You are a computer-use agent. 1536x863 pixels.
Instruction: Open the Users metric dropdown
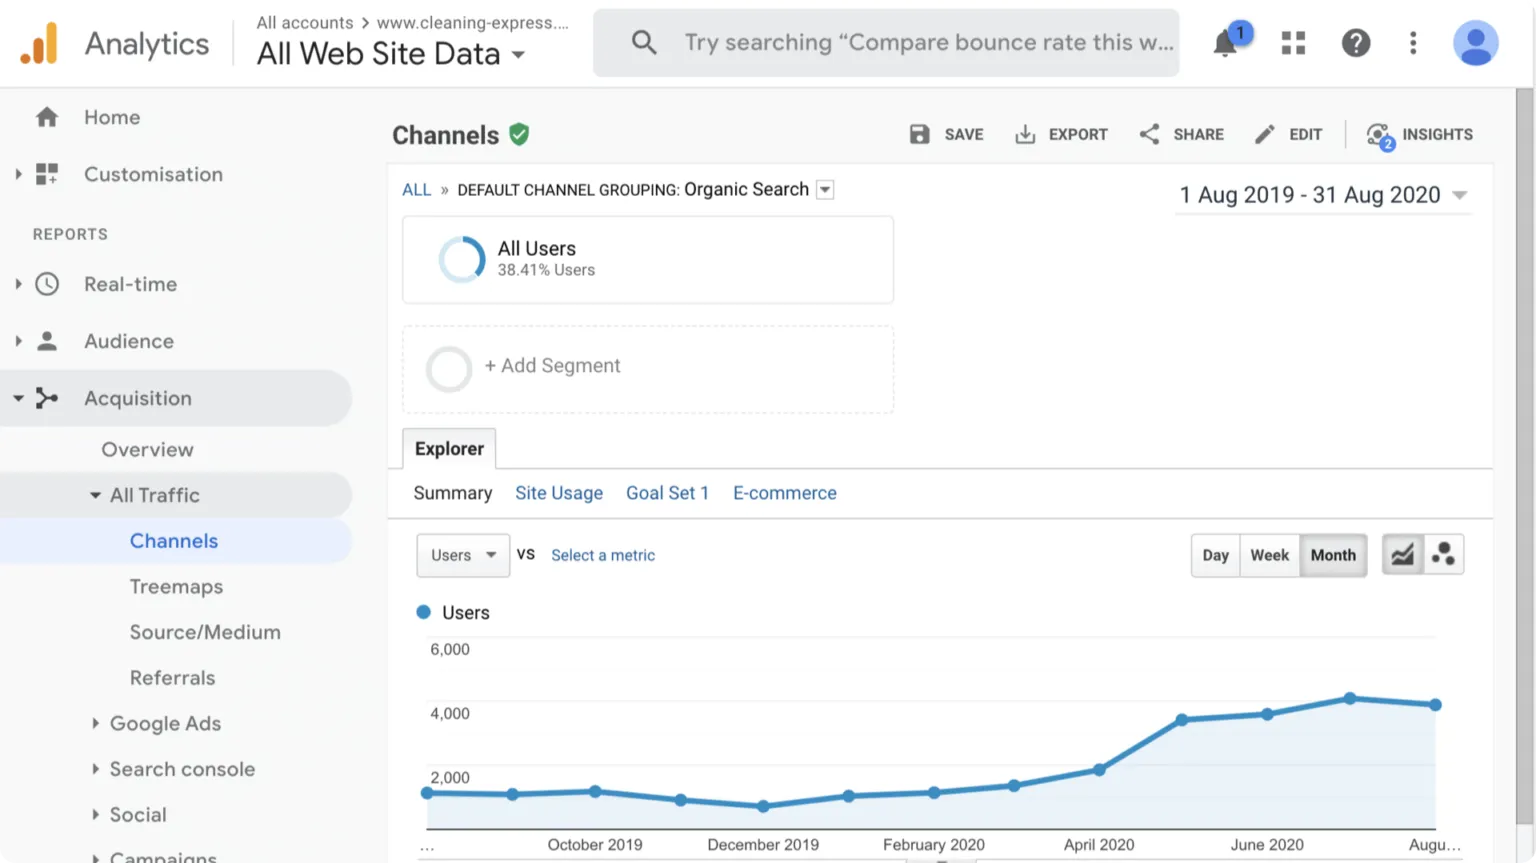click(x=462, y=555)
